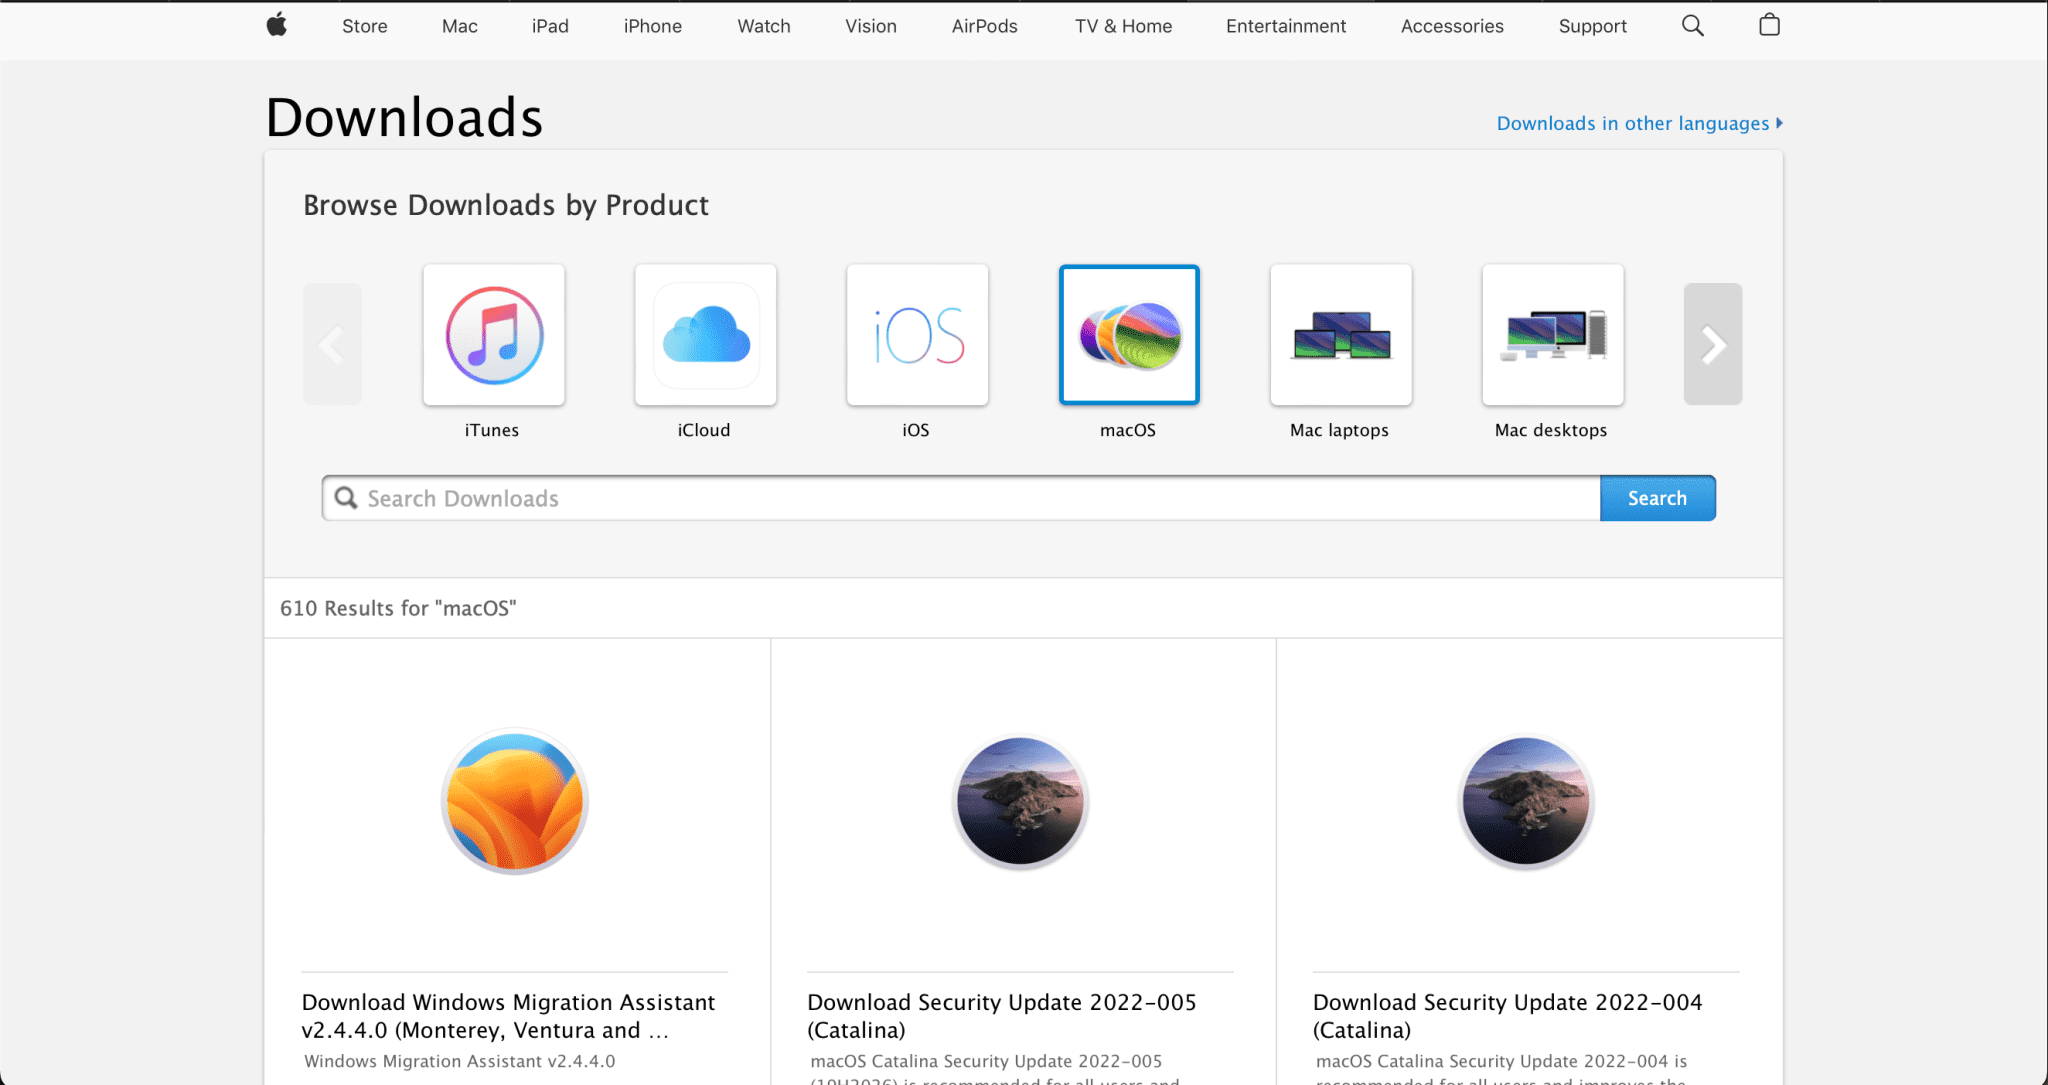Click the Catalina update thumbnail image
The width and height of the screenshot is (2048, 1085).
tap(1019, 800)
